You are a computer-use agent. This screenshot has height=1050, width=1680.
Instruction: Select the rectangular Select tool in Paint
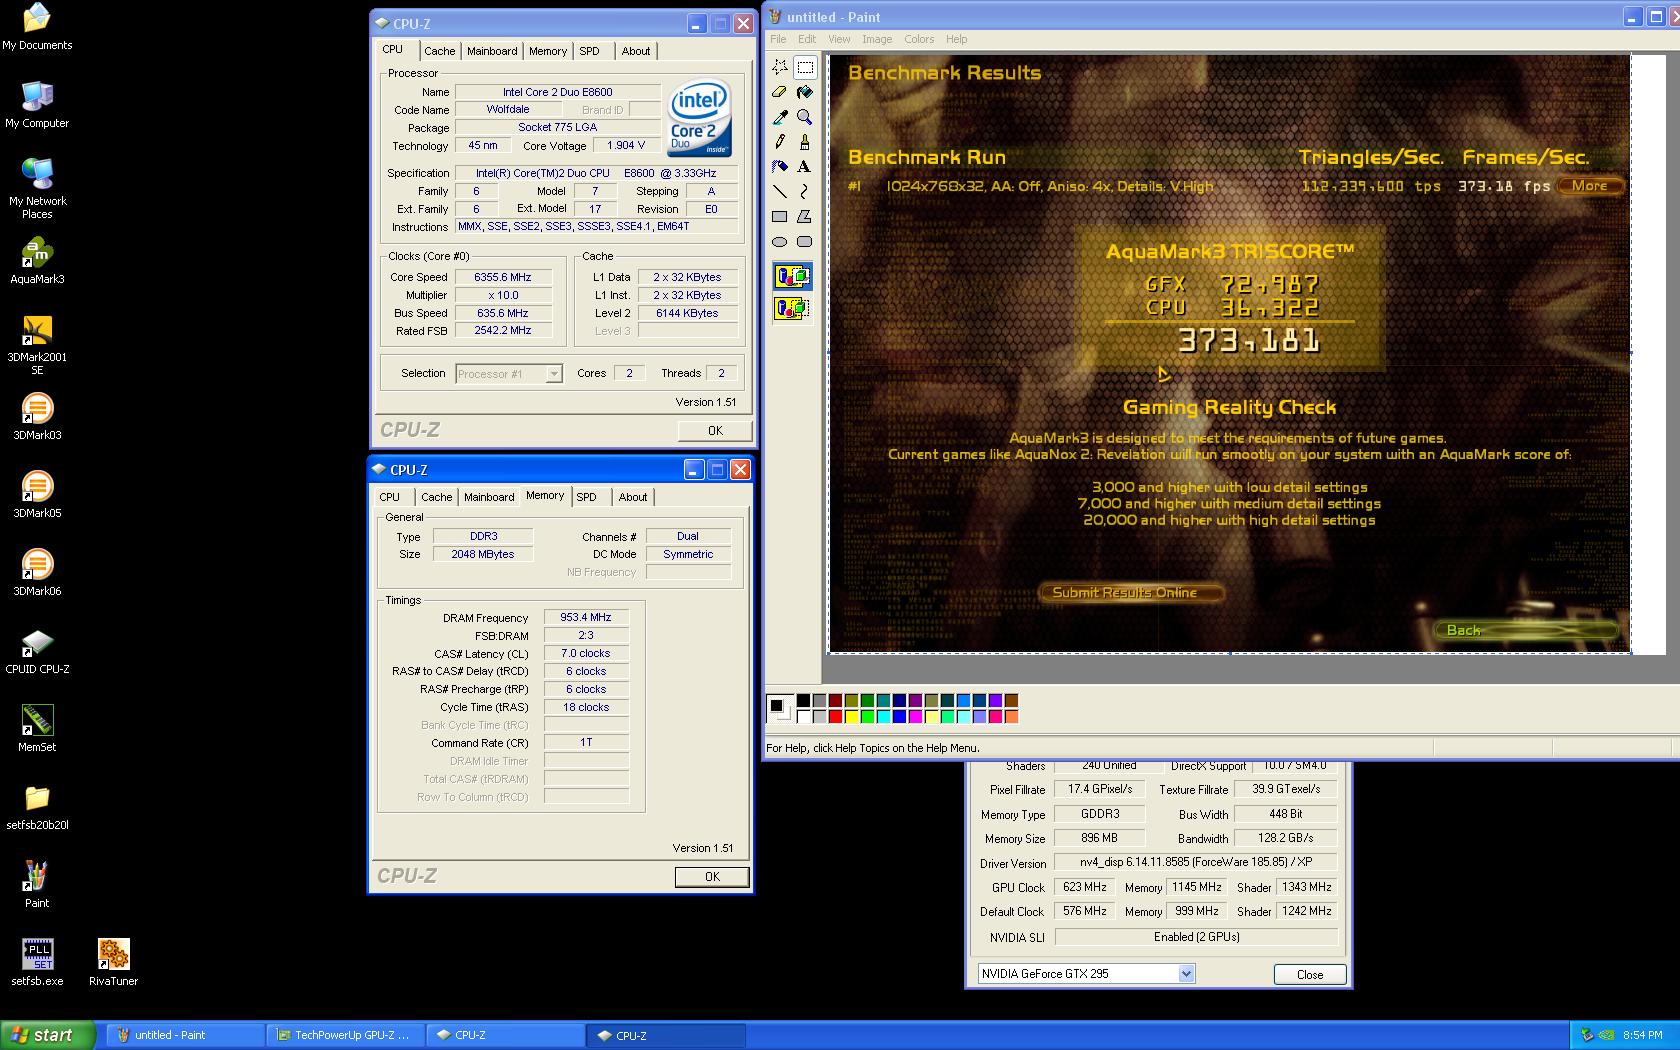tap(805, 67)
